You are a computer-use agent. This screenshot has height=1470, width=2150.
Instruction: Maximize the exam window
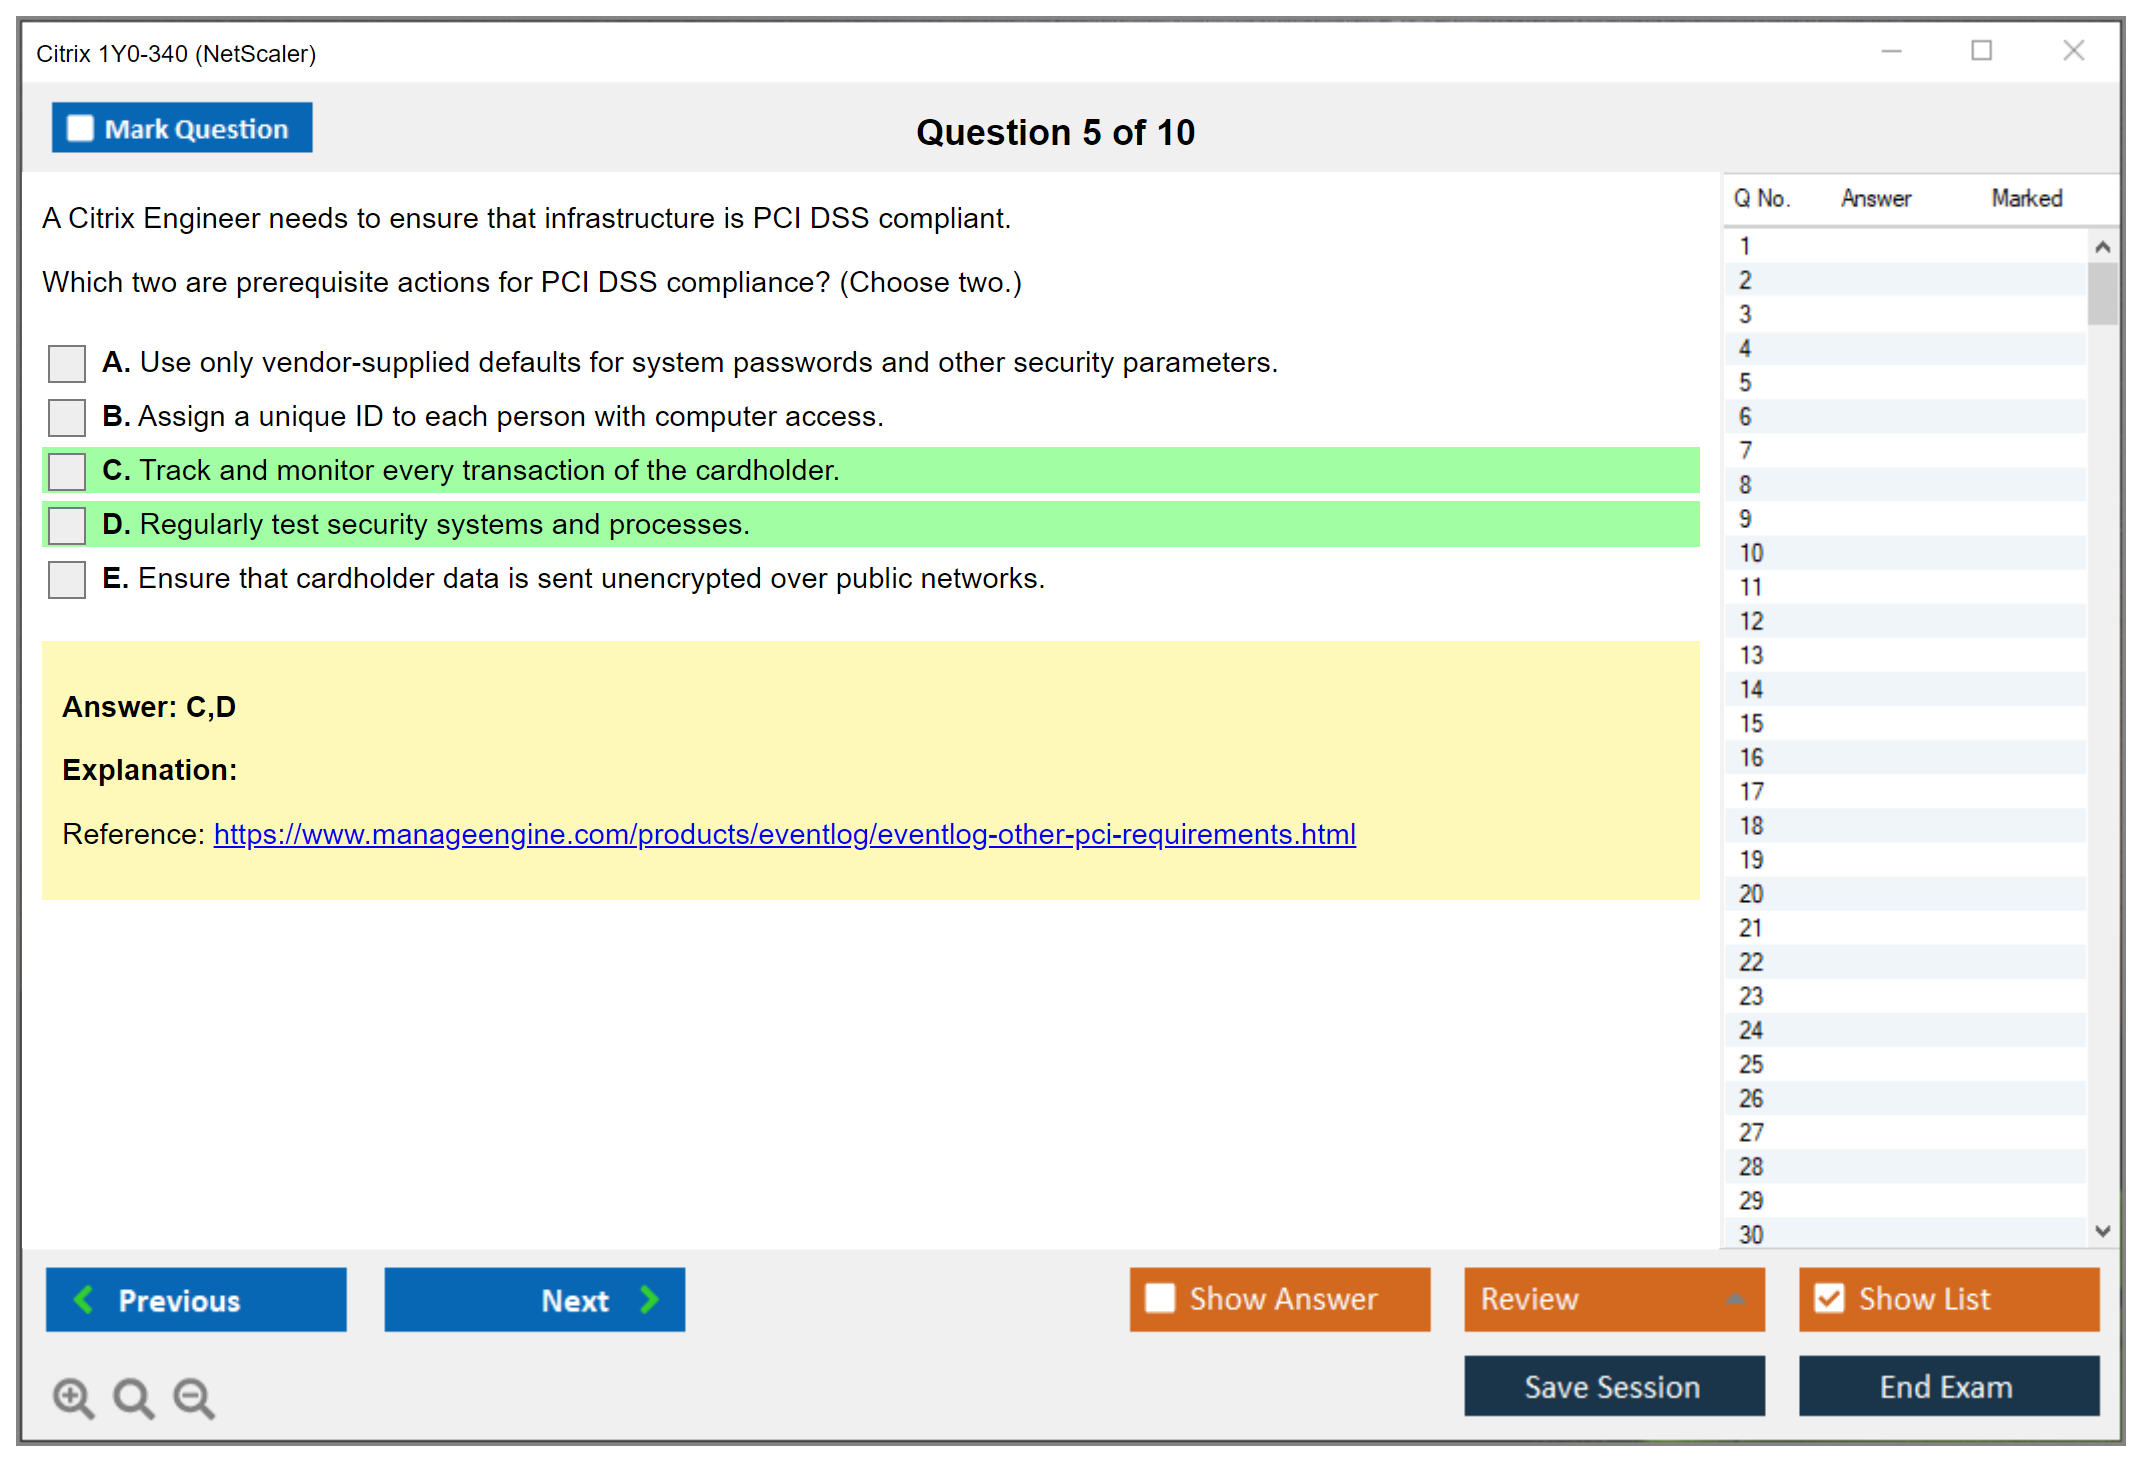[1981, 51]
